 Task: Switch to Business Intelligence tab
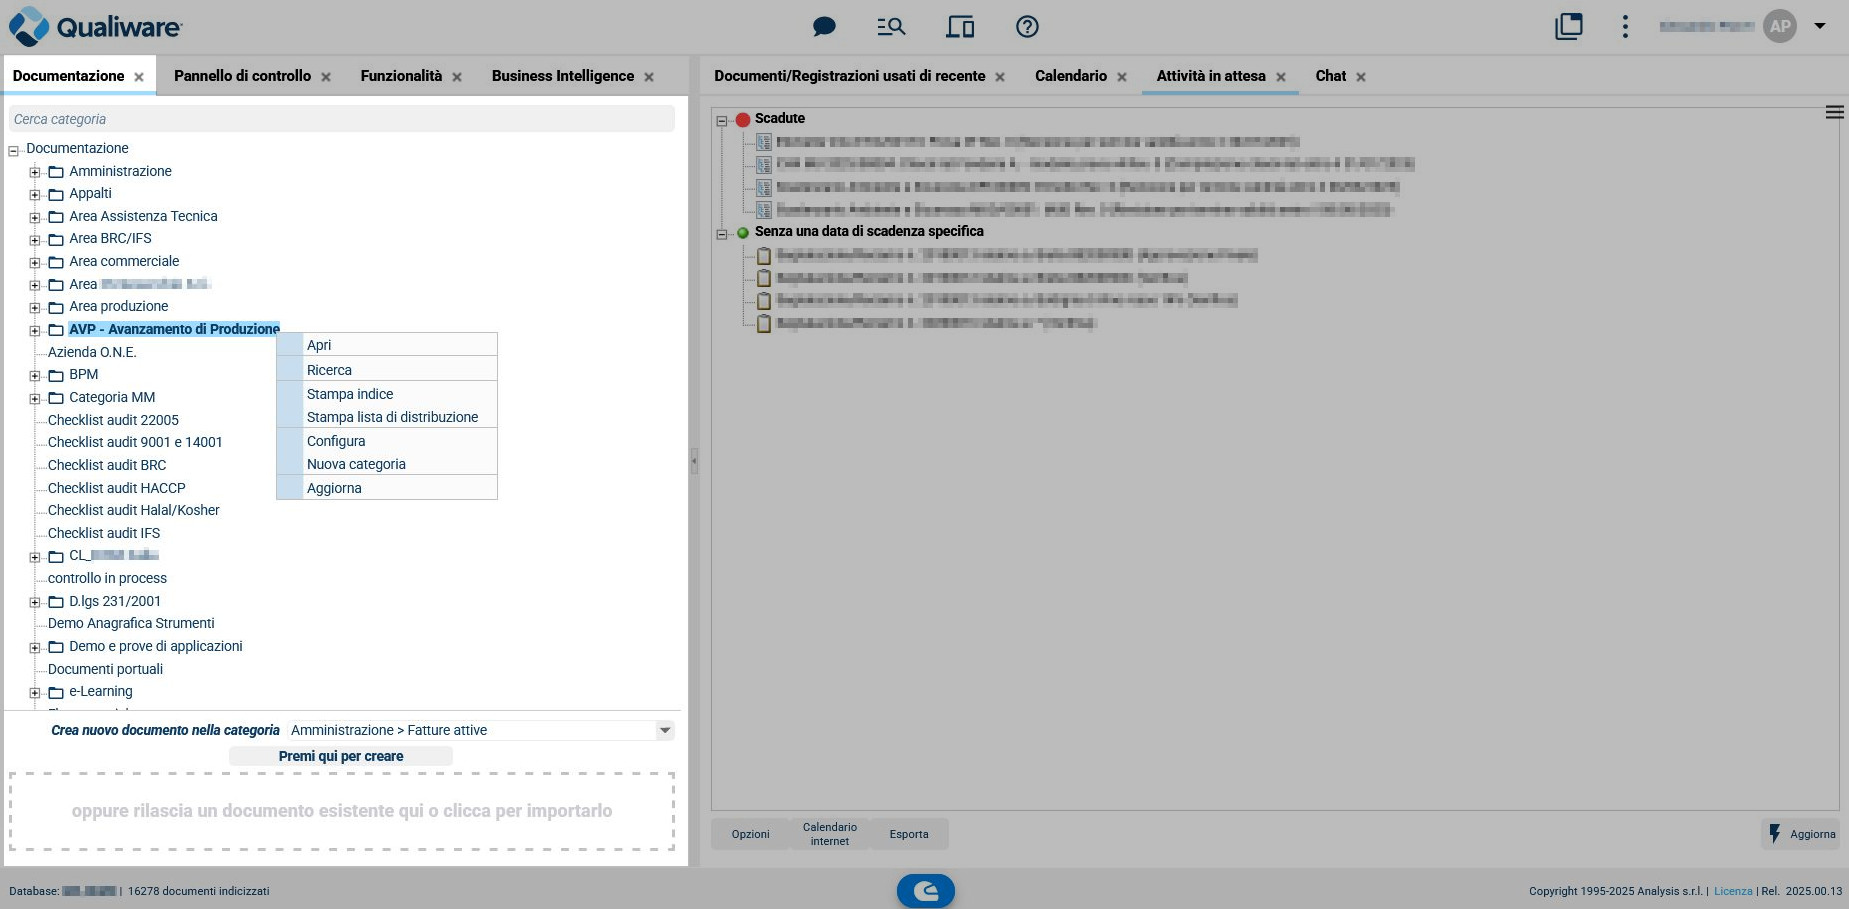(x=563, y=76)
